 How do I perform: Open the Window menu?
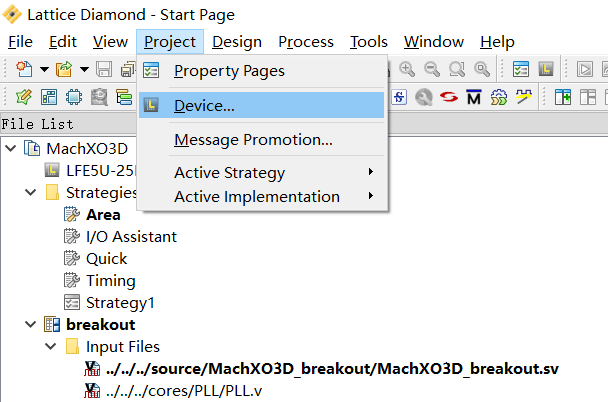[434, 41]
